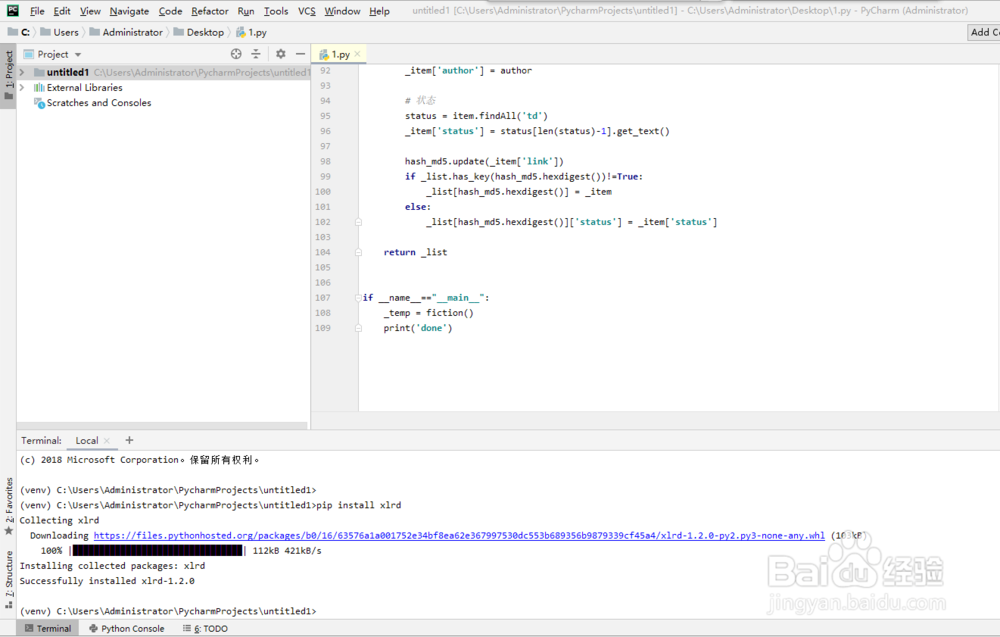Expand External Libraries node
This screenshot has height=637, width=1000.
(22, 87)
